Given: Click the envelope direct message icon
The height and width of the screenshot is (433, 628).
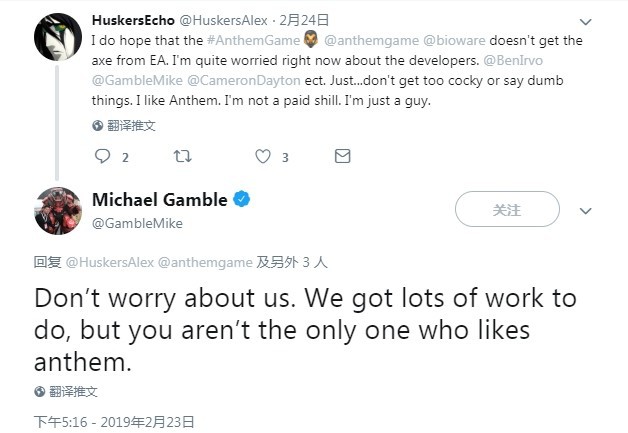Looking at the screenshot, I should pos(342,157).
